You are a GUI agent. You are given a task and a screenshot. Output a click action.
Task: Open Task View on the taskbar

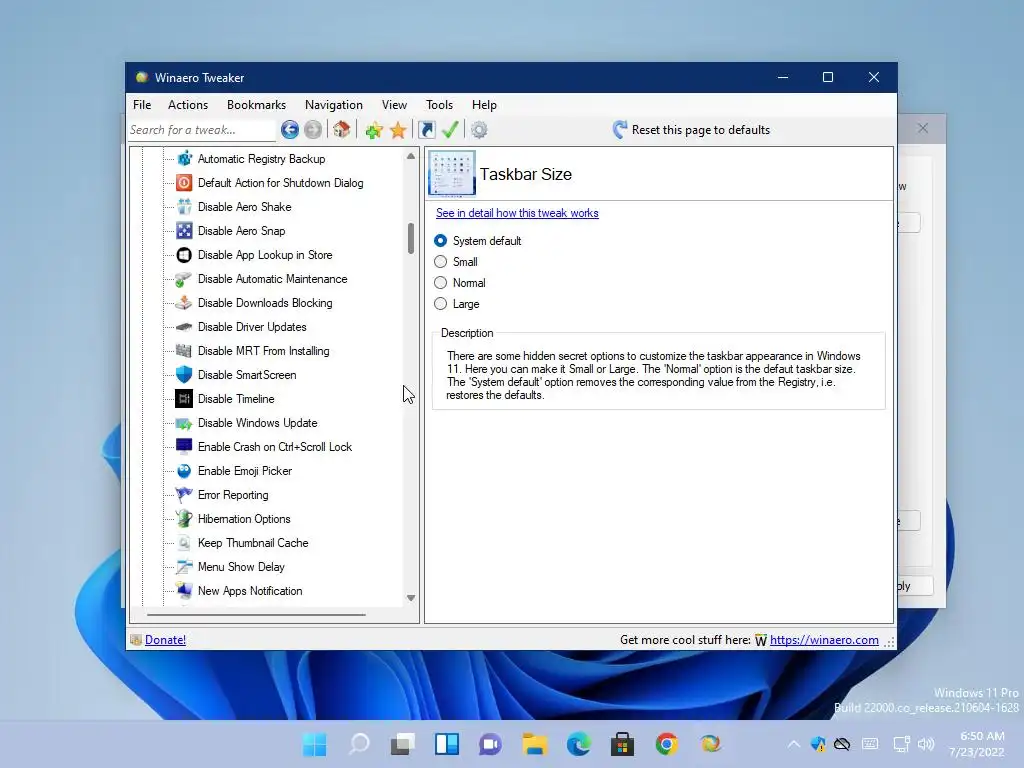coord(402,744)
